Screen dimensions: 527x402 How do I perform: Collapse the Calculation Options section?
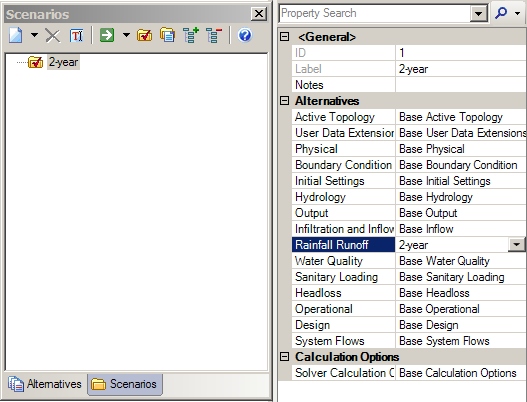pos(284,357)
